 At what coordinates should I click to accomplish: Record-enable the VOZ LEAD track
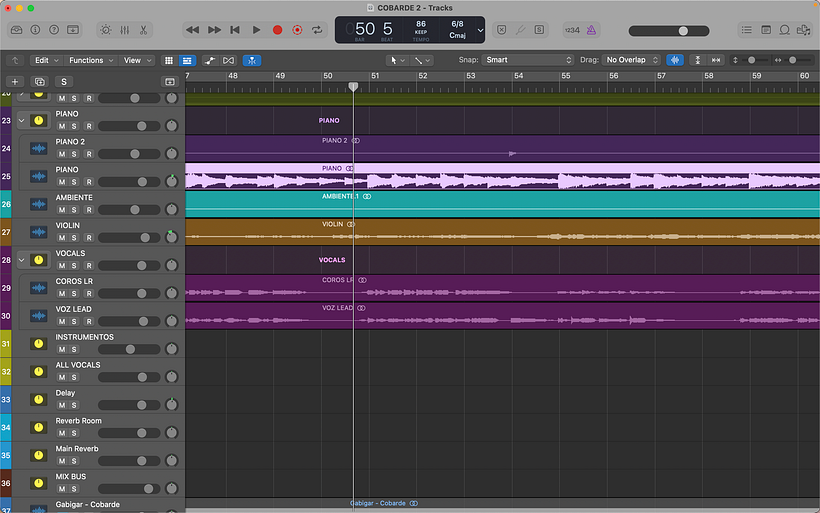(x=89, y=322)
